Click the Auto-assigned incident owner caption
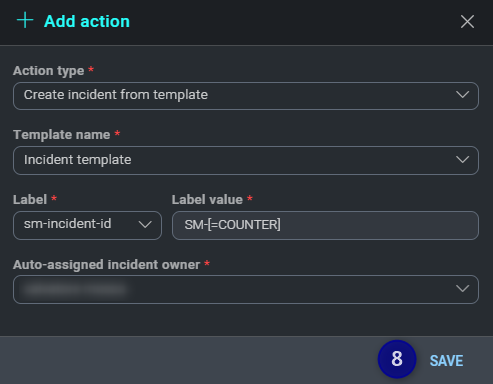 click(106, 265)
